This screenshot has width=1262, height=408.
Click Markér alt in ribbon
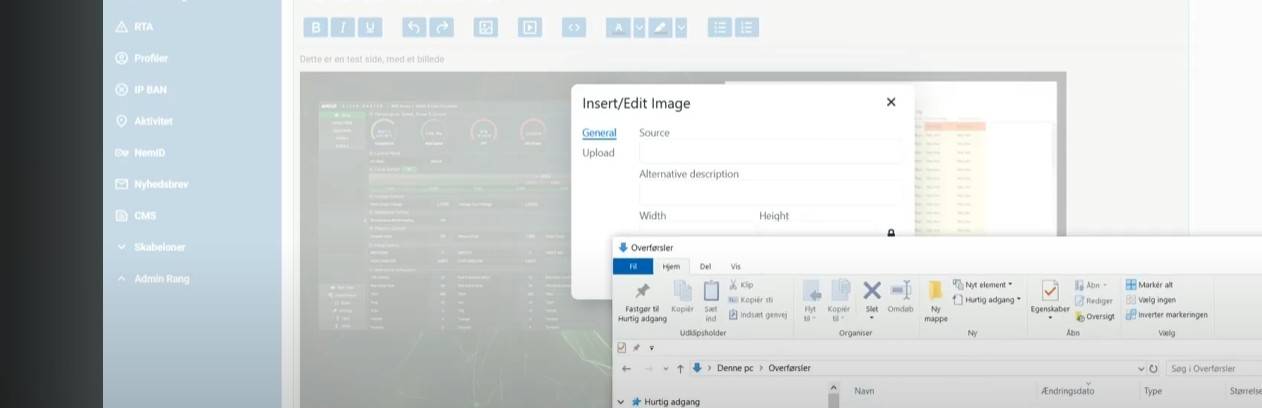tap(1150, 285)
